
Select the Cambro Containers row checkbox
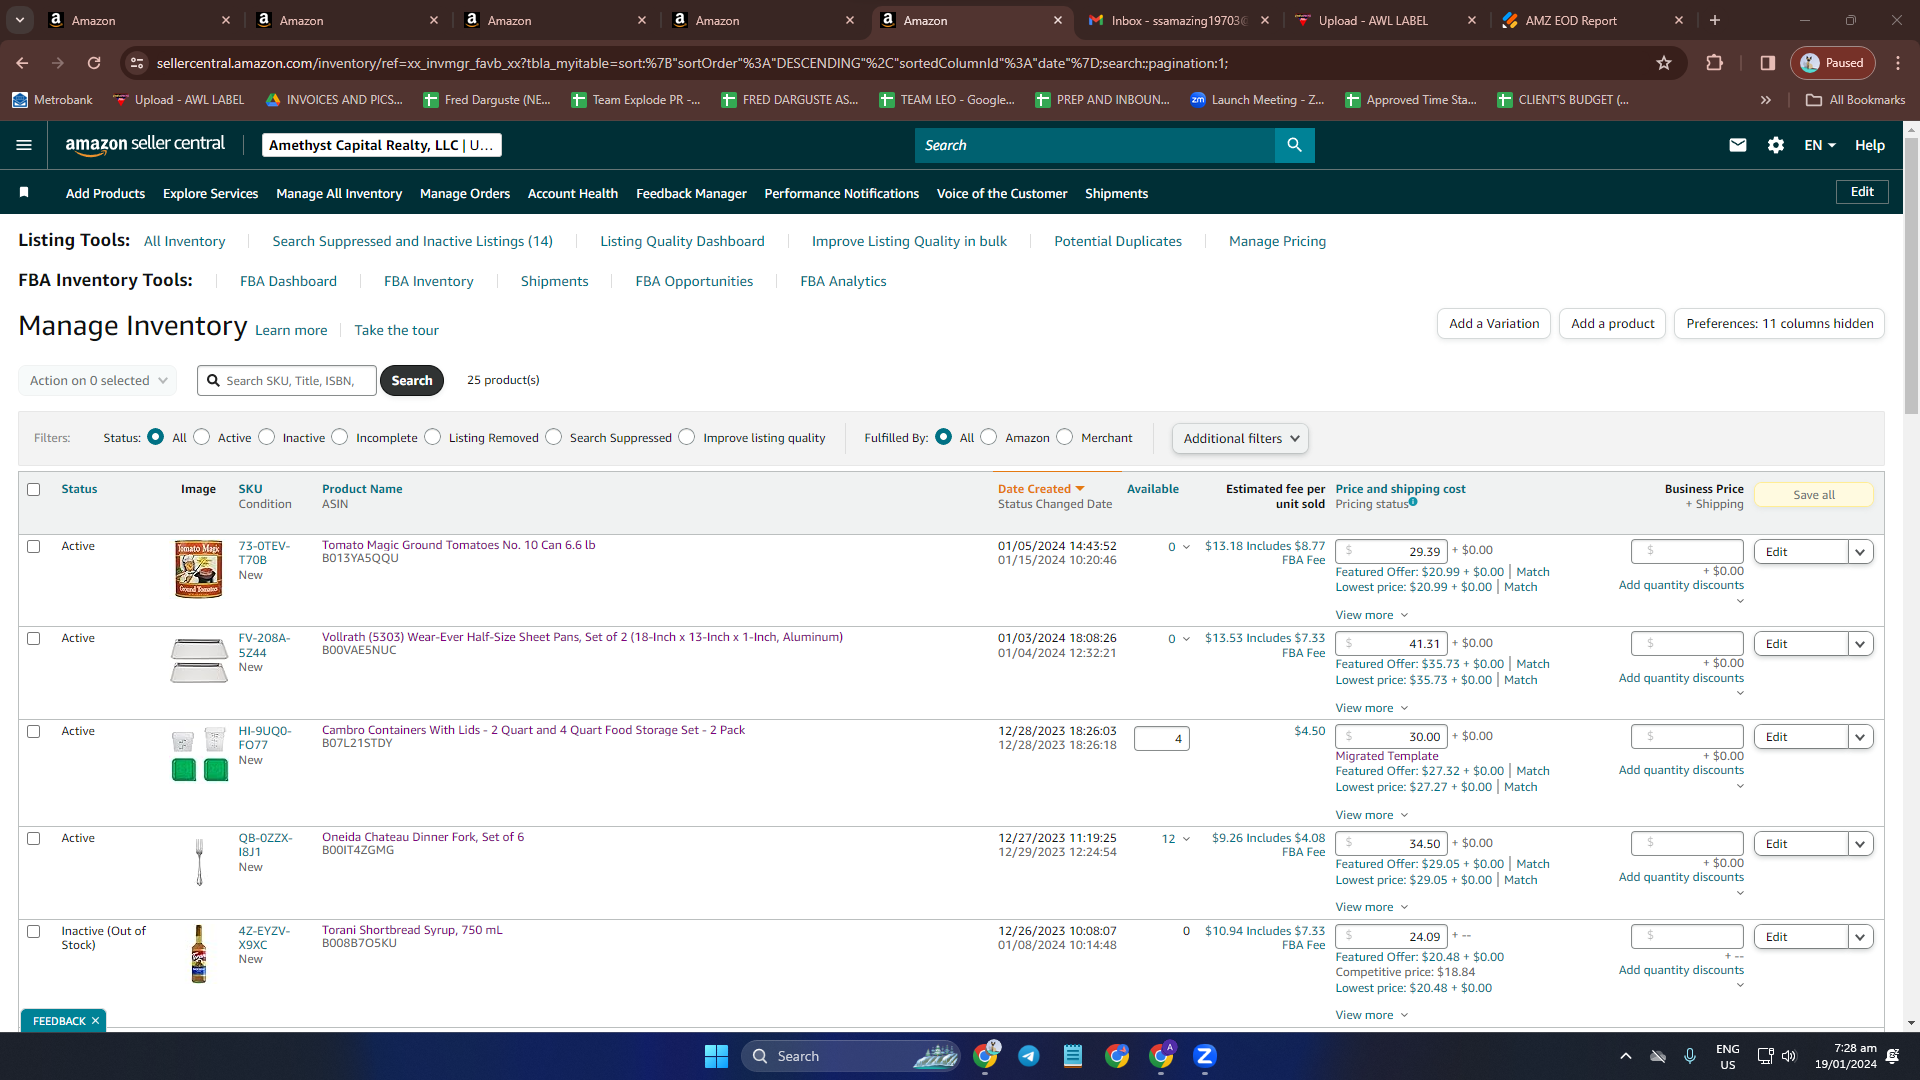(x=34, y=732)
